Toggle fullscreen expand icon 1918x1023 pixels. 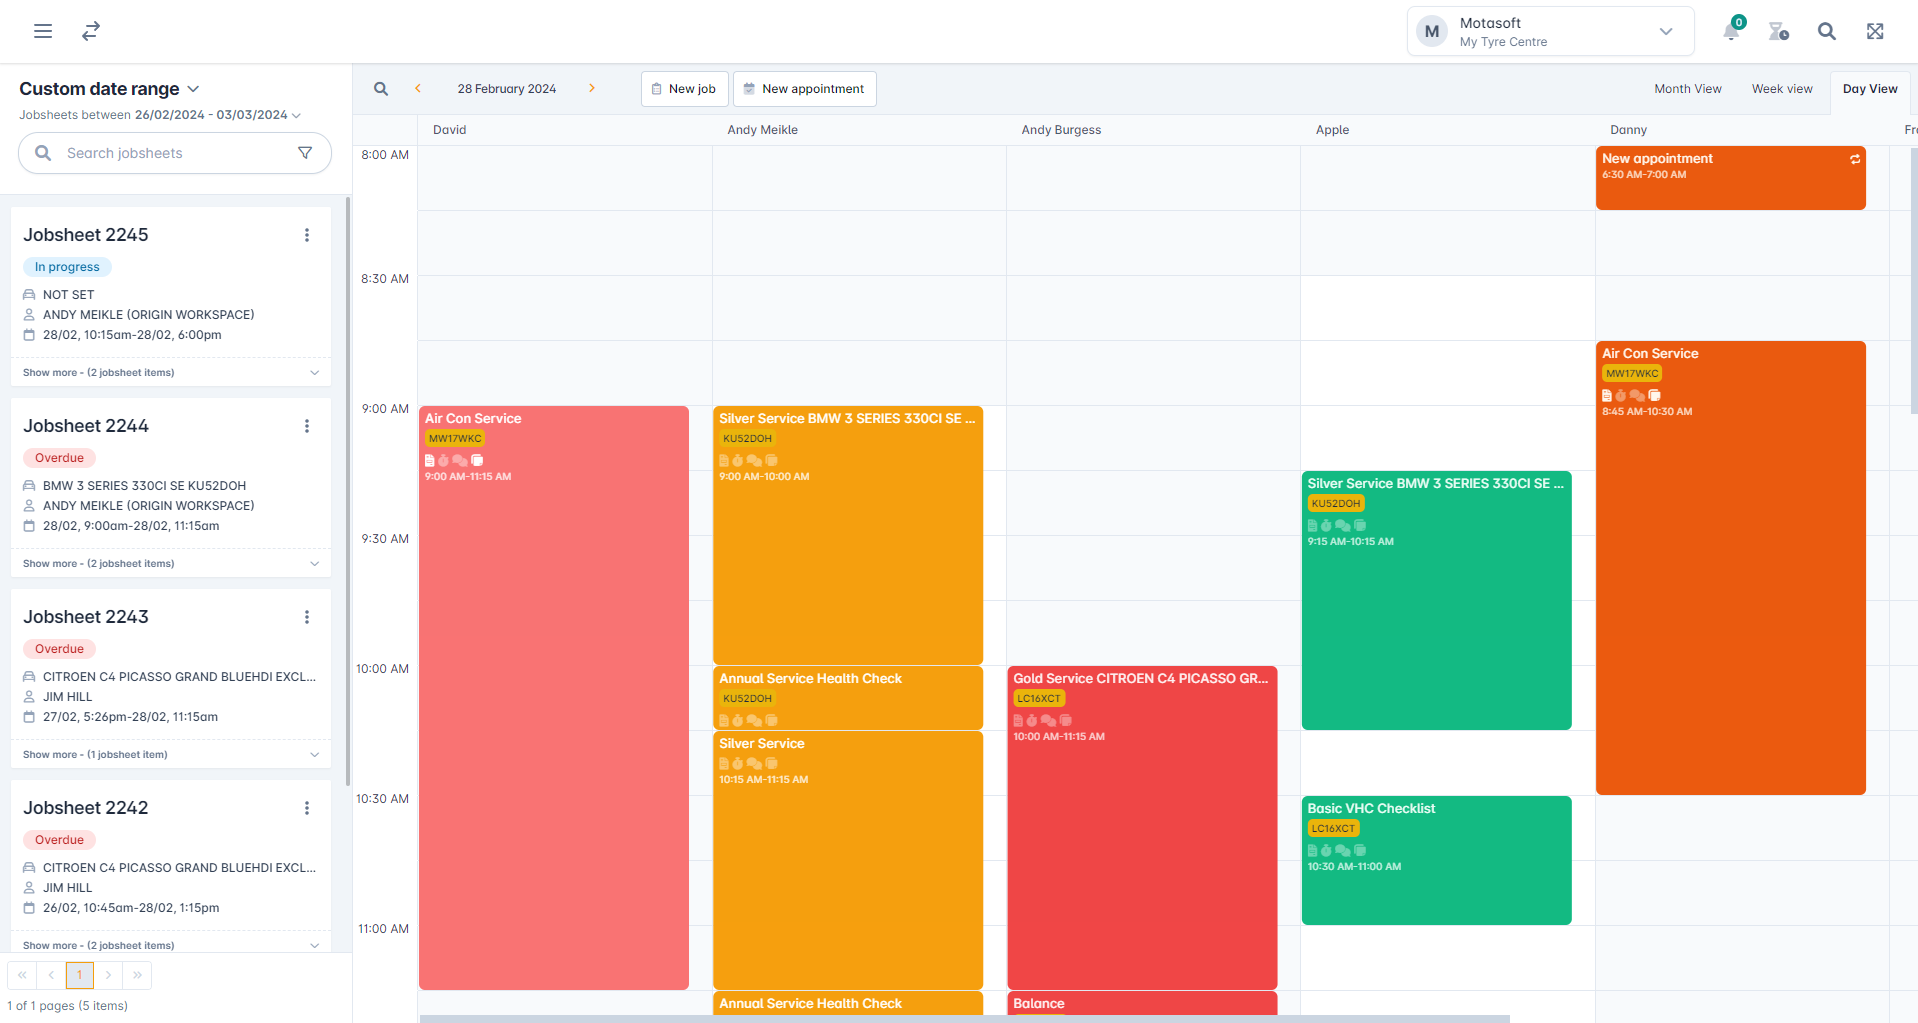[1875, 31]
